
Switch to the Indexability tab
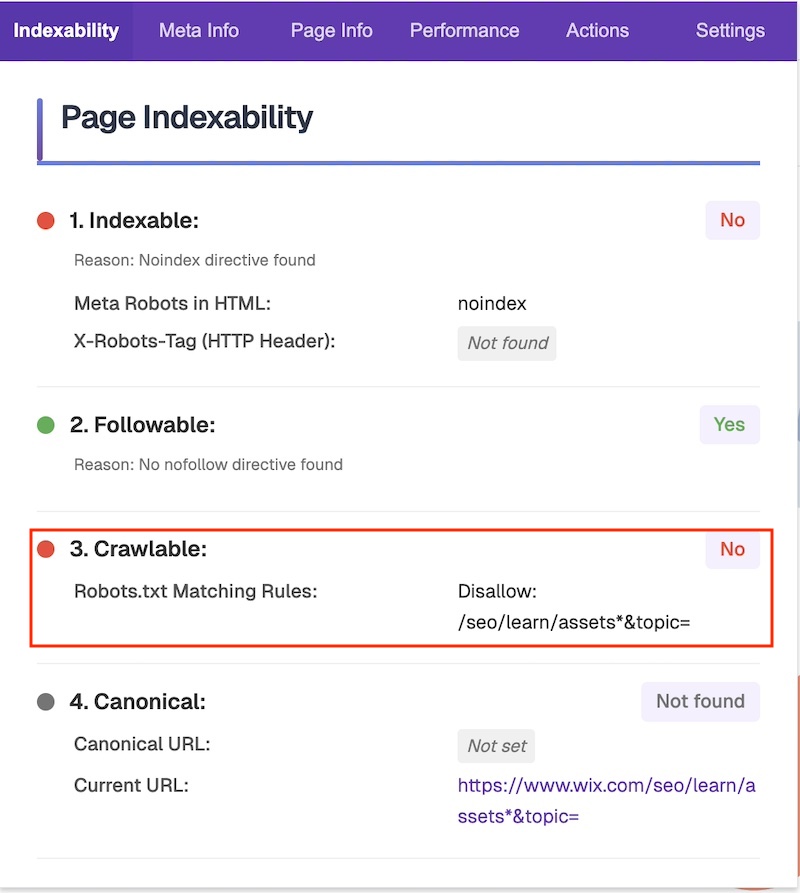click(x=66, y=30)
